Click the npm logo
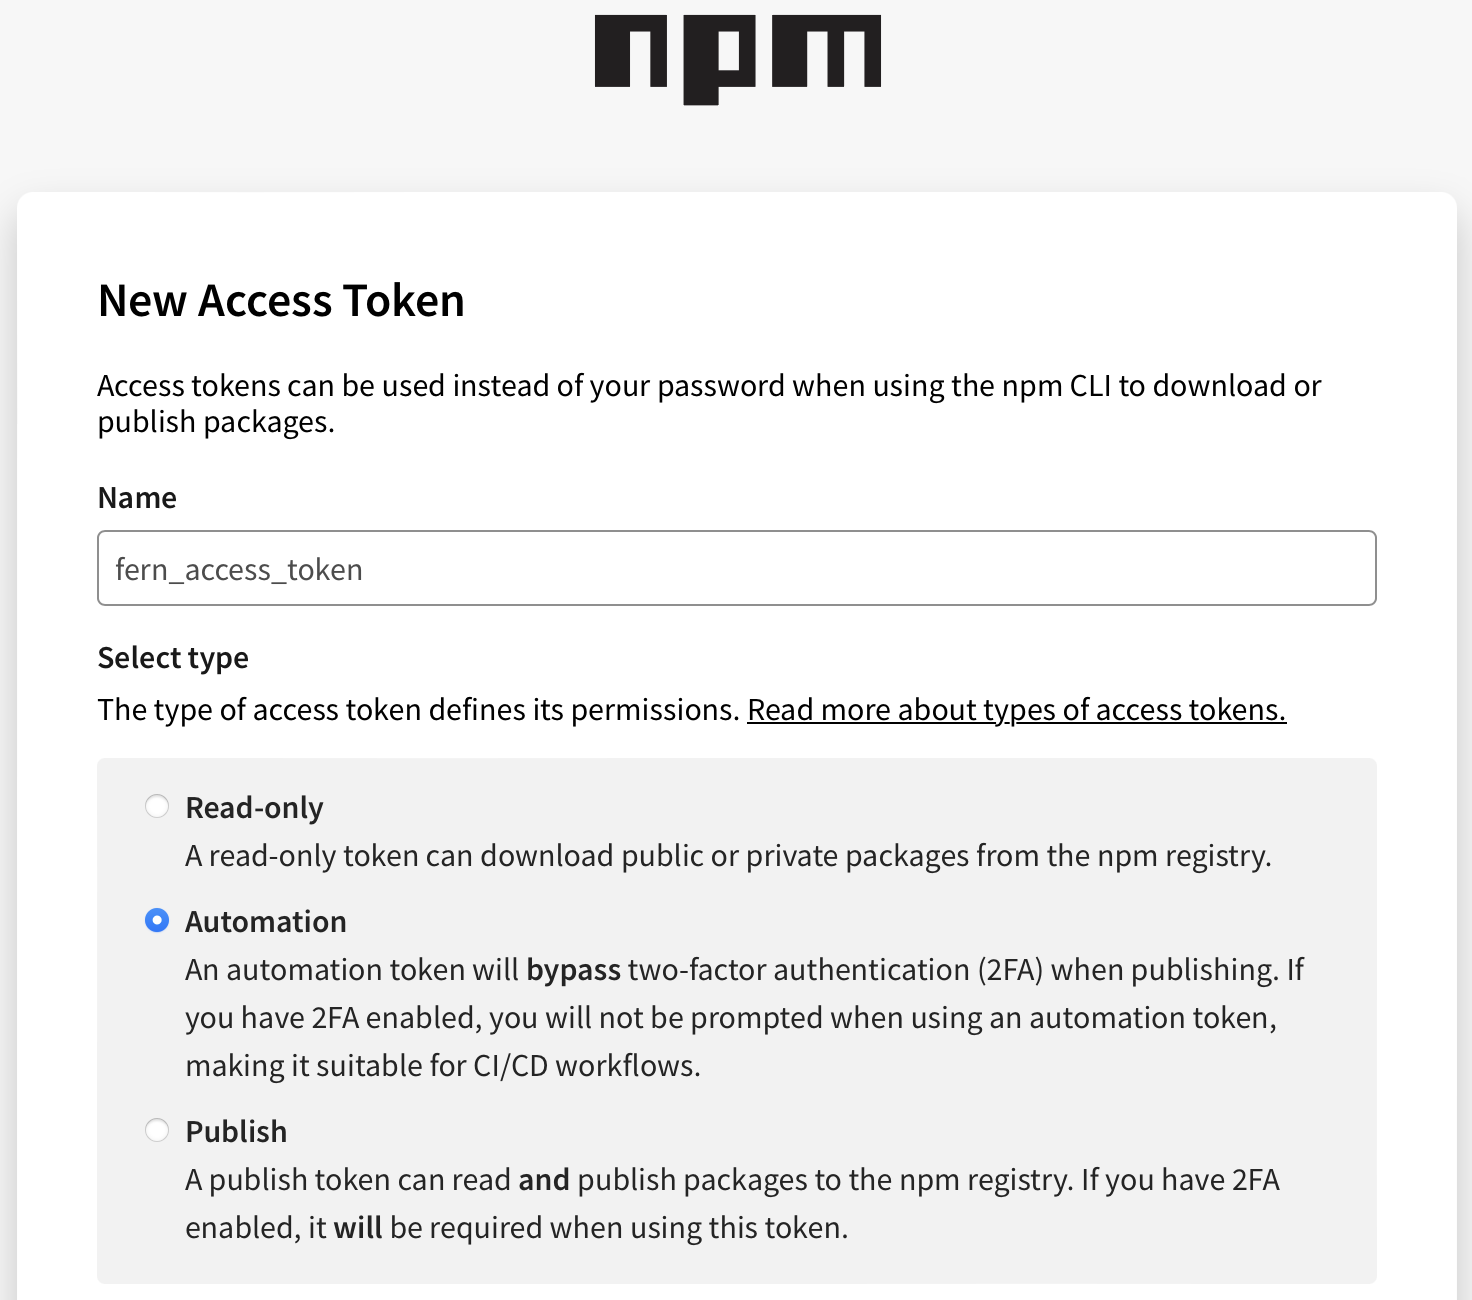Screen dimensions: 1472x1300 click(x=737, y=58)
